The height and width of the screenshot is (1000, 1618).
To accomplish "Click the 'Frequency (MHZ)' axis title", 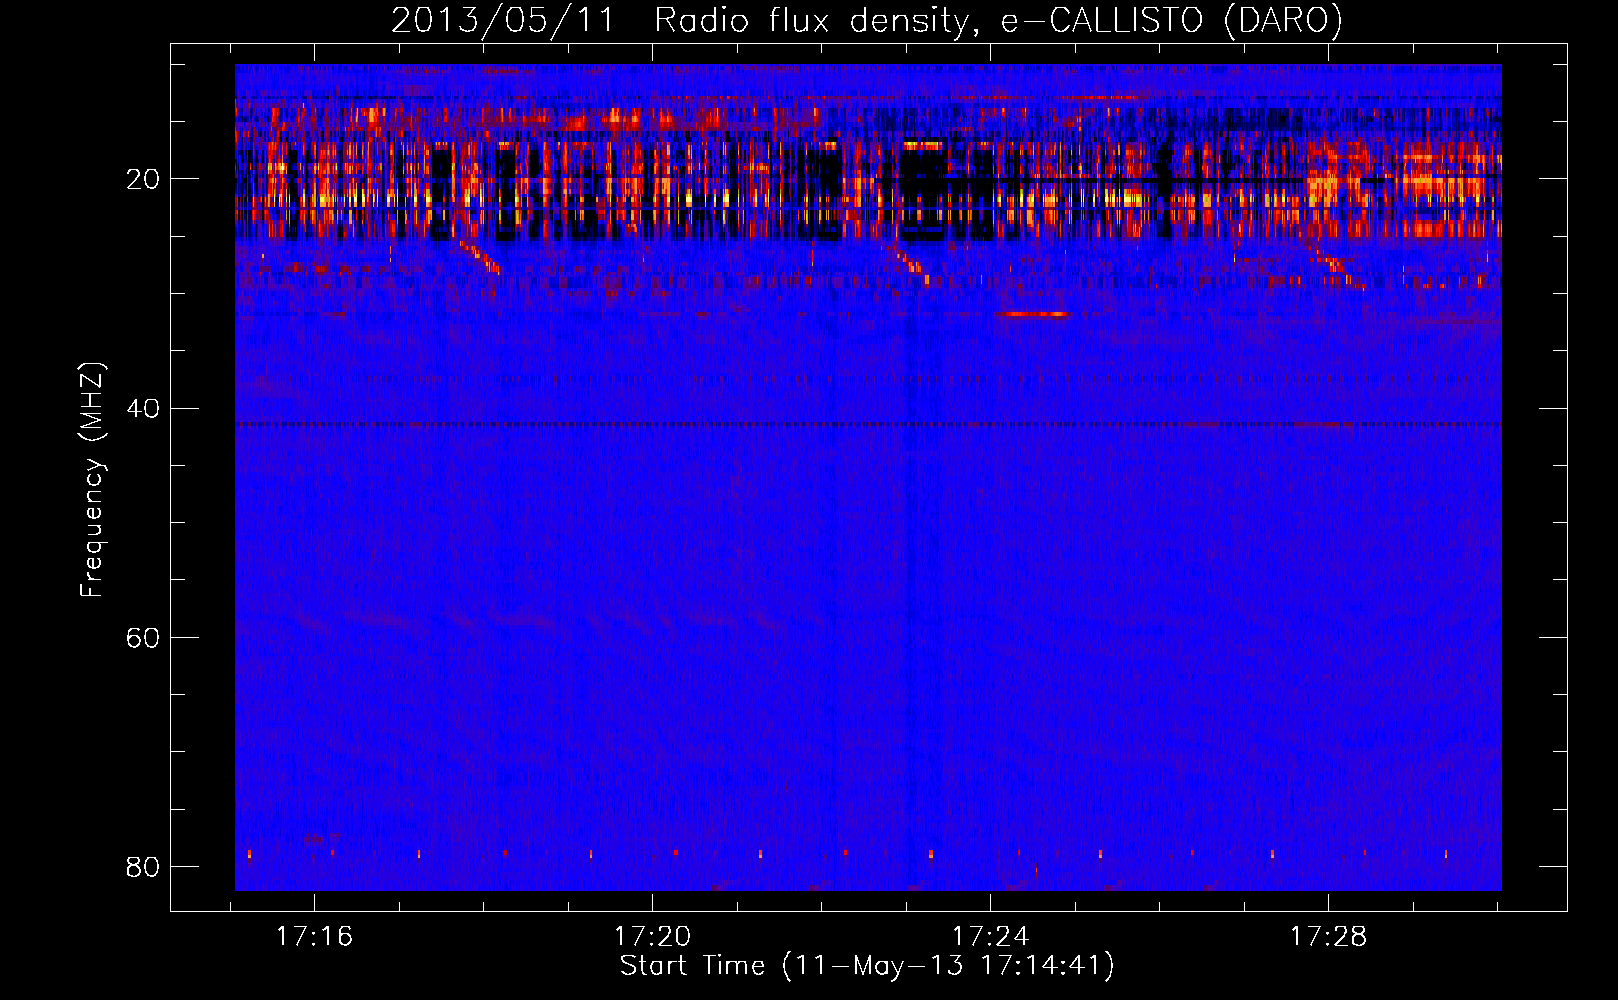I will pyautogui.click(x=92, y=480).
